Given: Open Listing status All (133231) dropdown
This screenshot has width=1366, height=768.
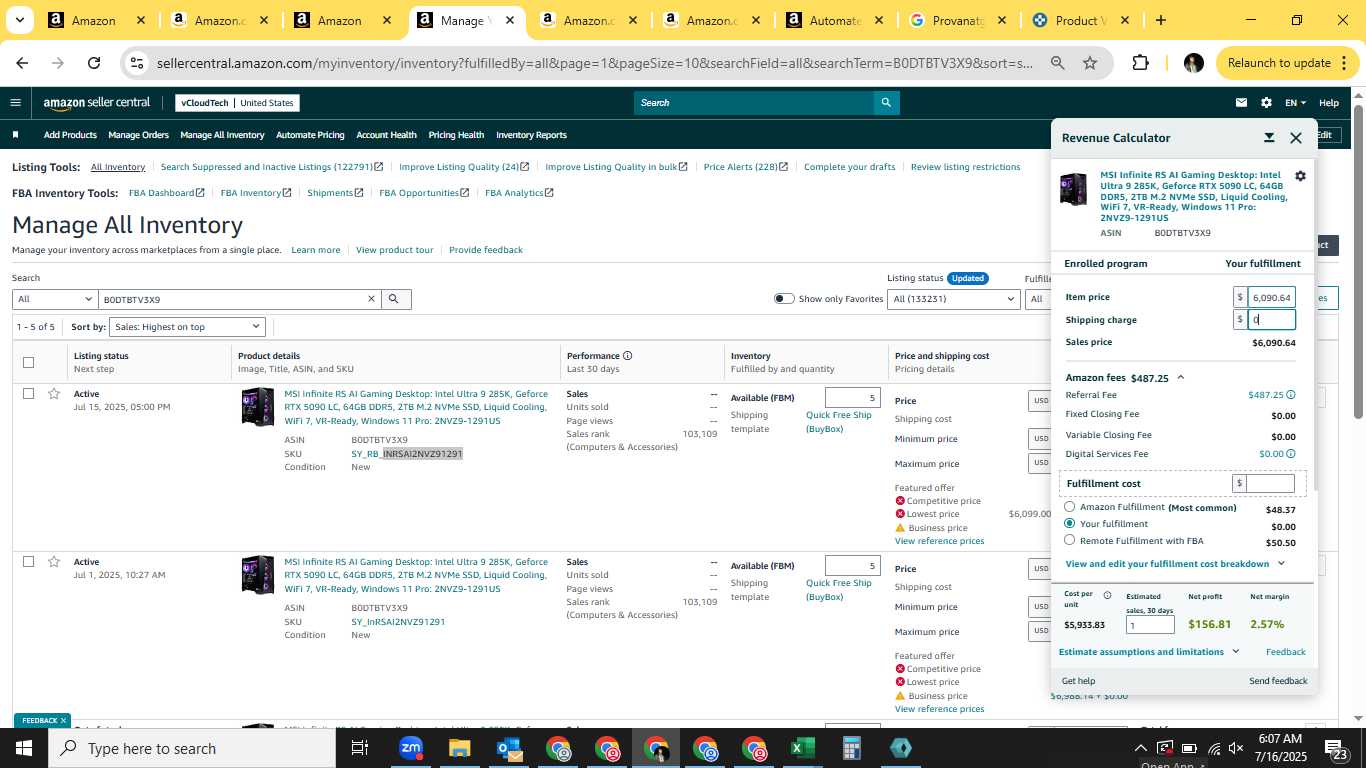Looking at the screenshot, I should point(954,299).
